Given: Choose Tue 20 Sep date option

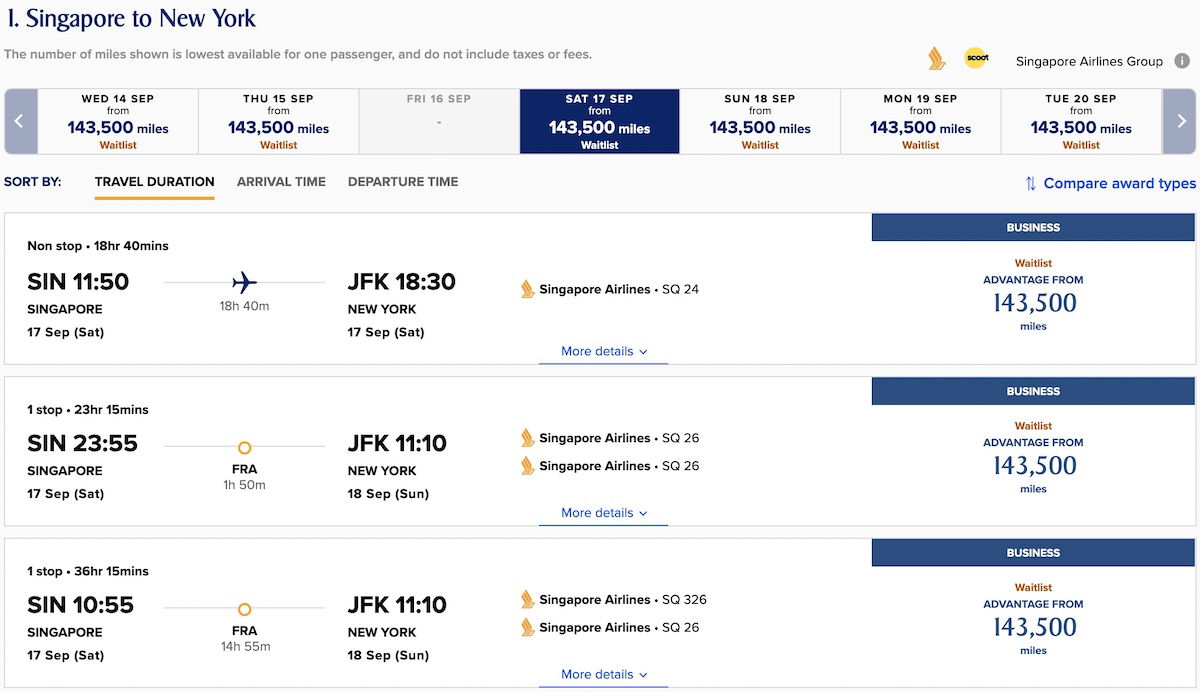Looking at the screenshot, I should pyautogui.click(x=1081, y=121).
